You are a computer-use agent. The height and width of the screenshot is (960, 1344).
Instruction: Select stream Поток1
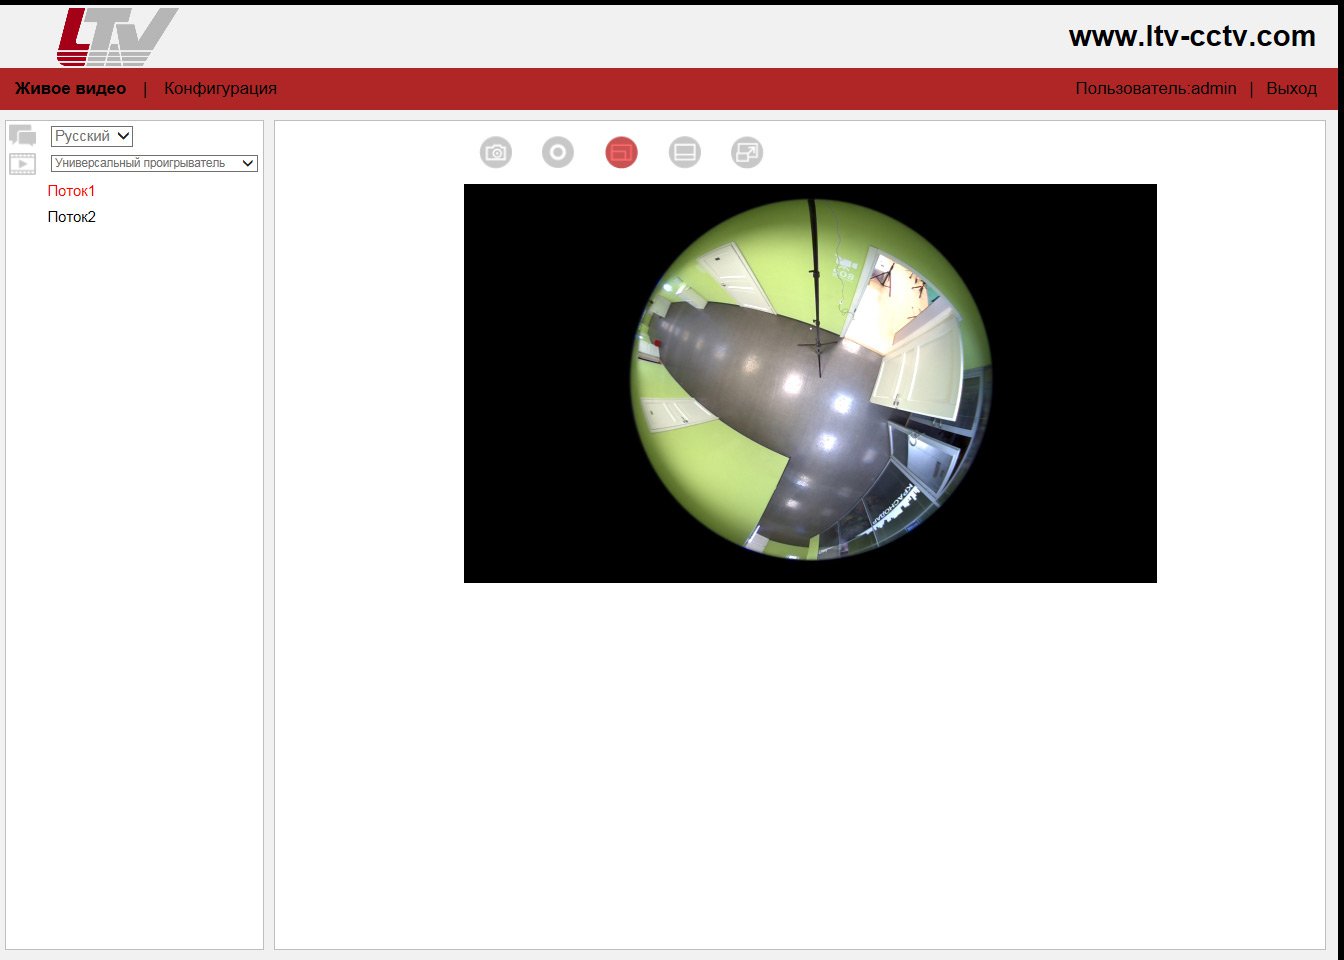pyautogui.click(x=71, y=191)
